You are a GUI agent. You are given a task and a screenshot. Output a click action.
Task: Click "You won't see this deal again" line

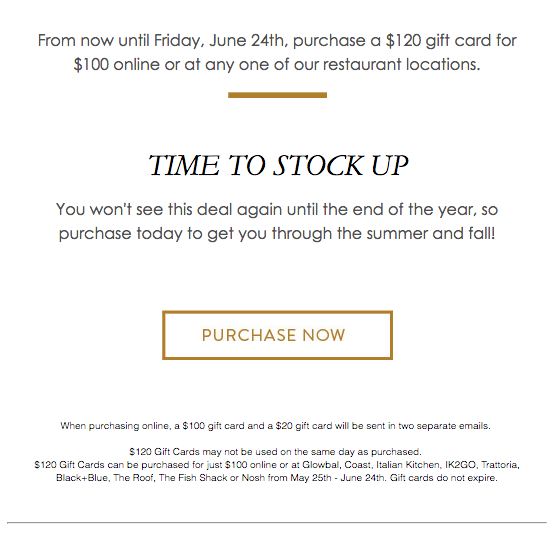[x=277, y=209]
